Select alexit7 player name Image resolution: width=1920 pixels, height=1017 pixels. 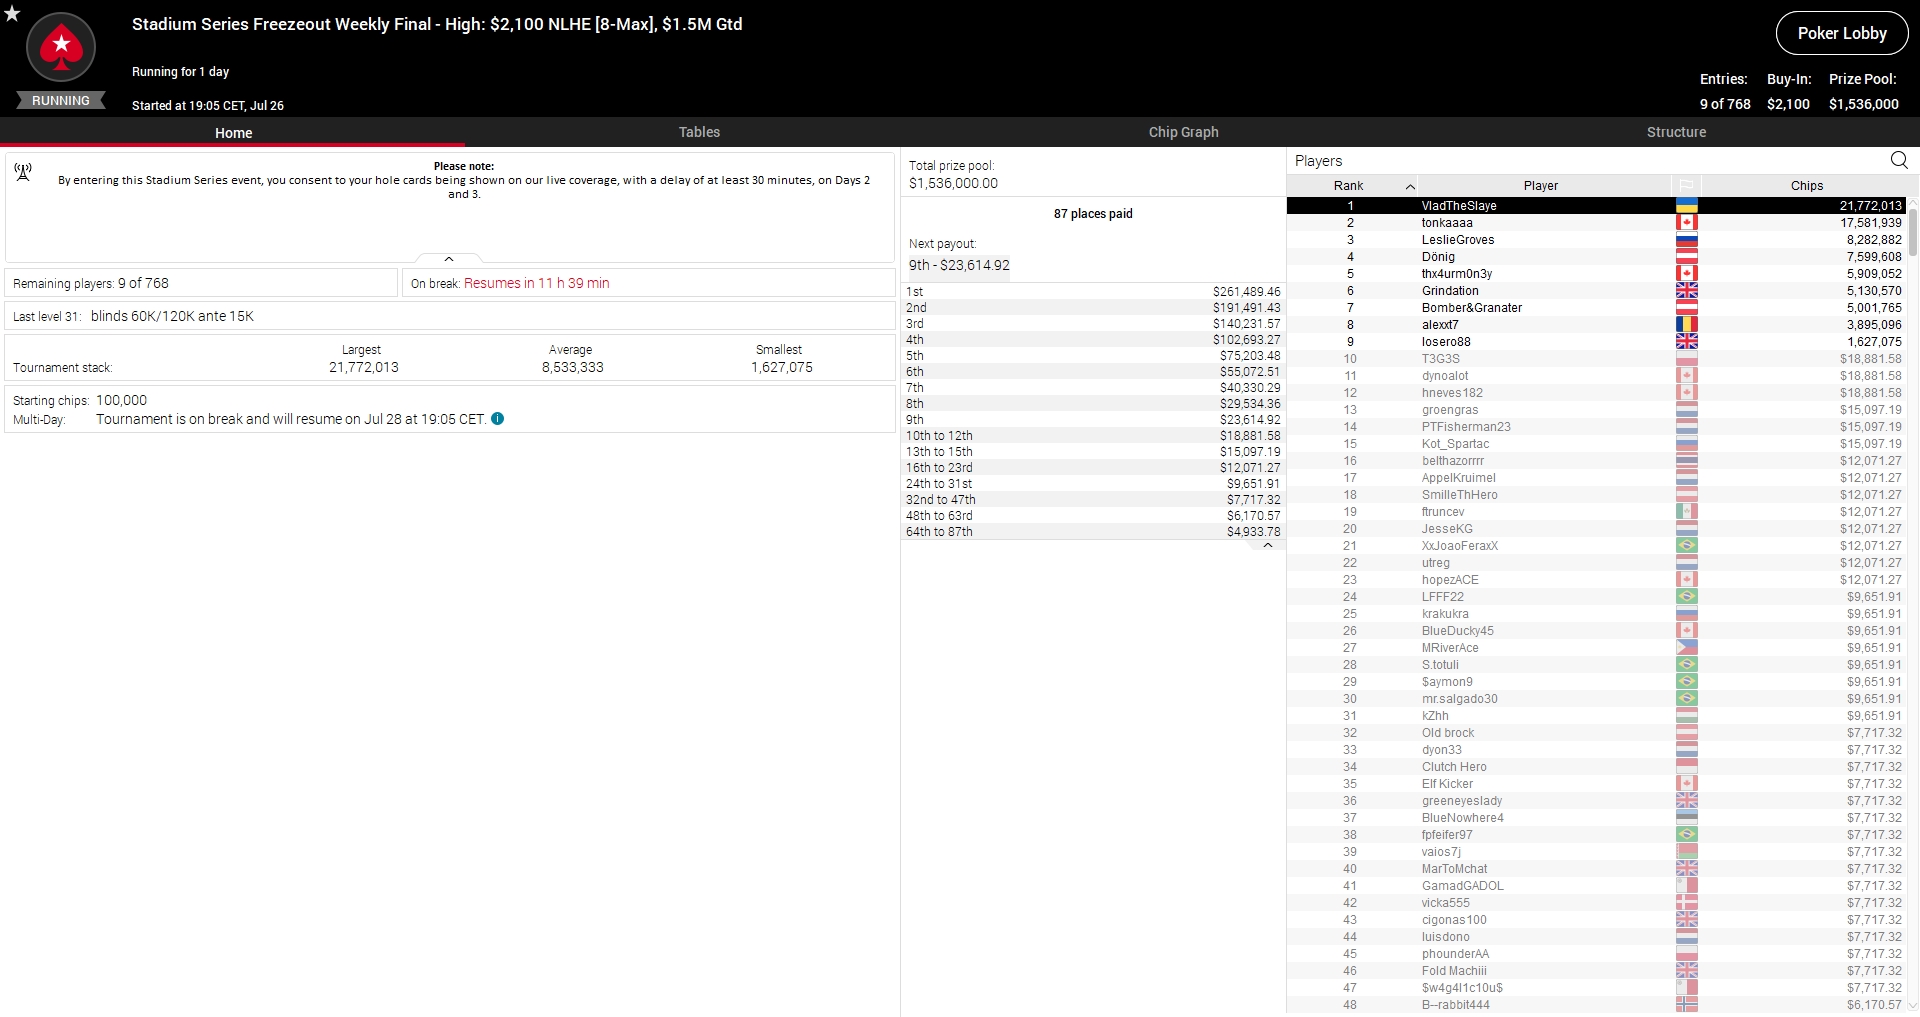click(1440, 324)
